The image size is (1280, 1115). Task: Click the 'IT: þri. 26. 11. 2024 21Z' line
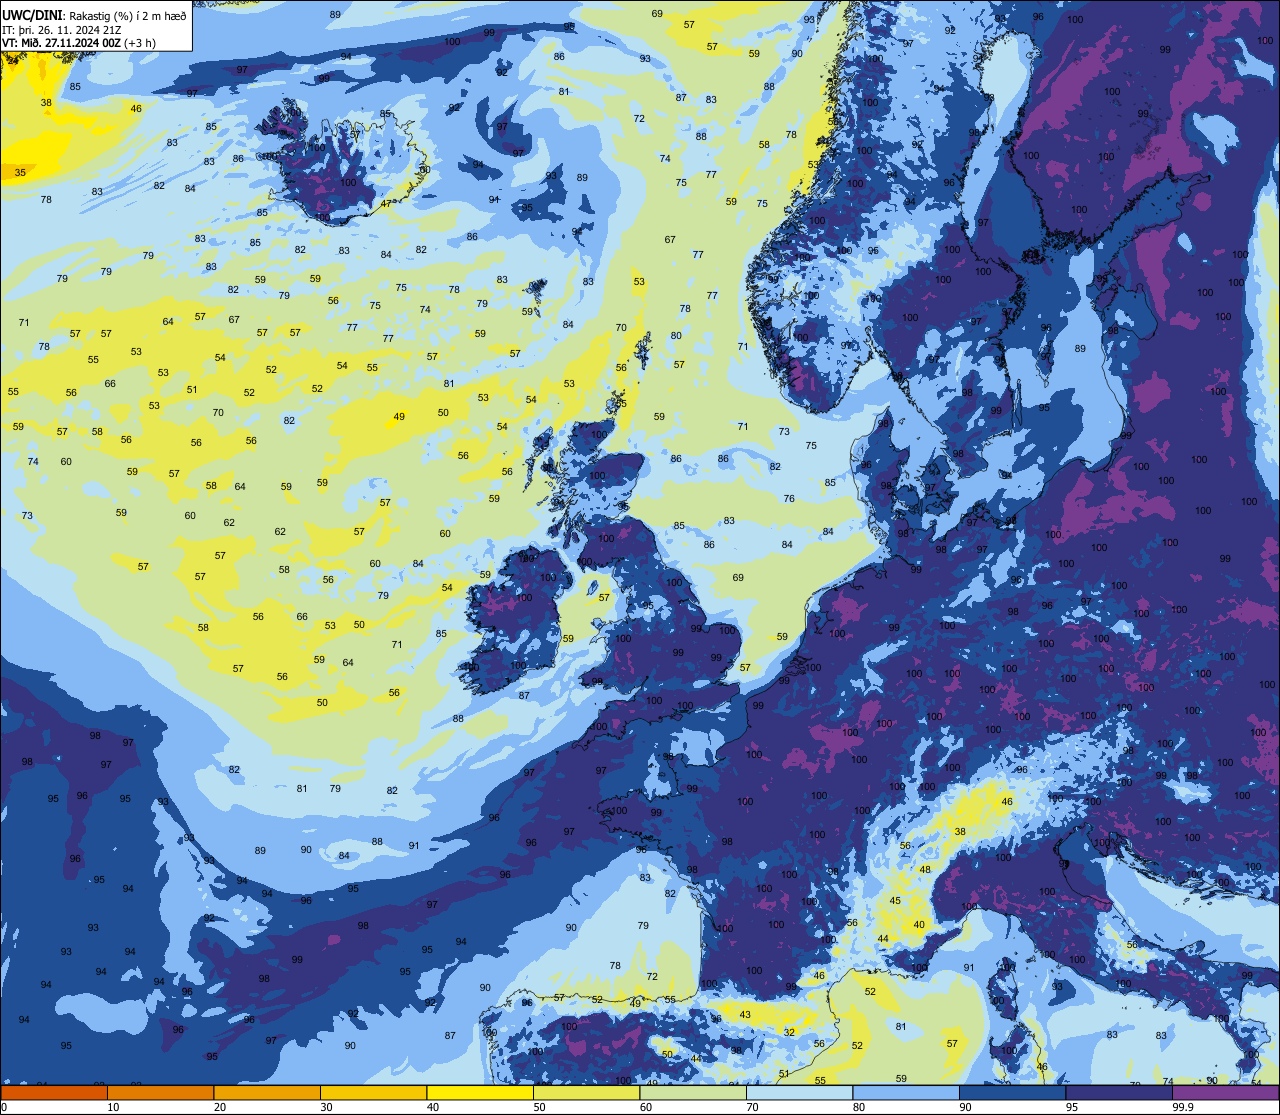pos(64,29)
